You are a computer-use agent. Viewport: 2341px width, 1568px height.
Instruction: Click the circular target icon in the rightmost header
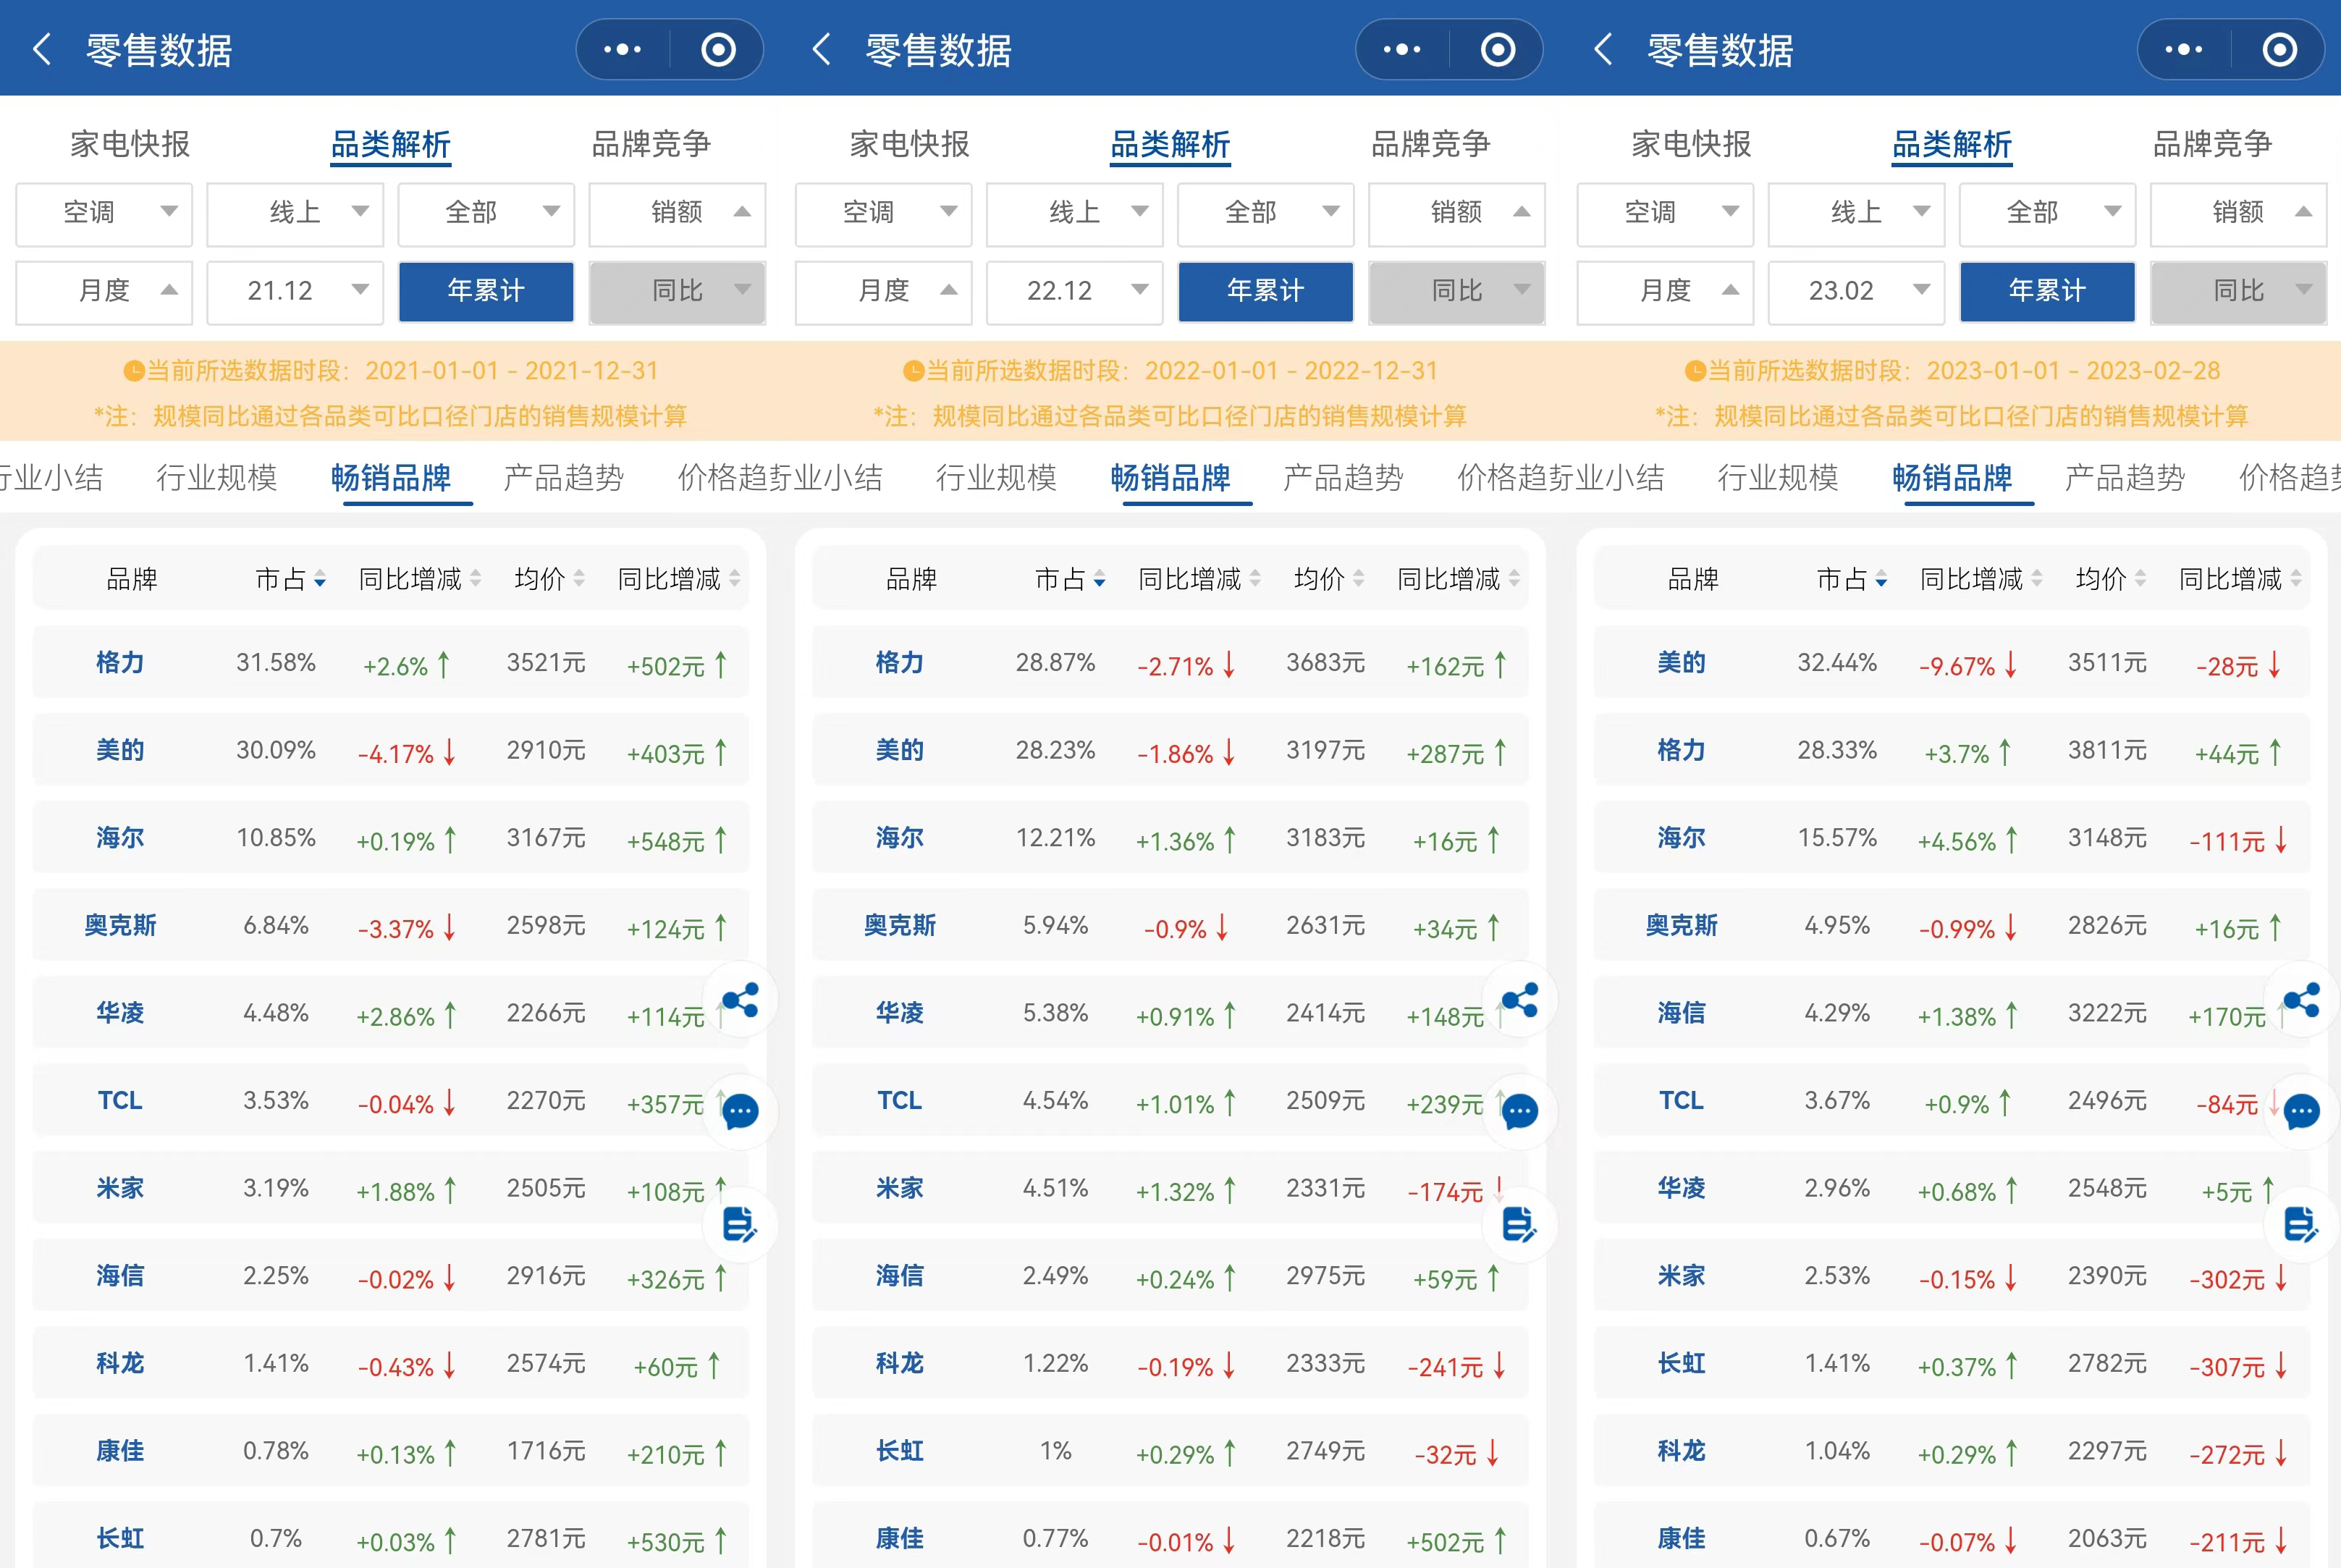click(2279, 49)
